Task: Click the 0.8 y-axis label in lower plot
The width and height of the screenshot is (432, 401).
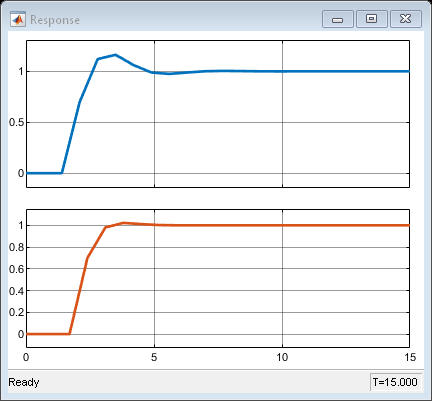Action: (17, 247)
